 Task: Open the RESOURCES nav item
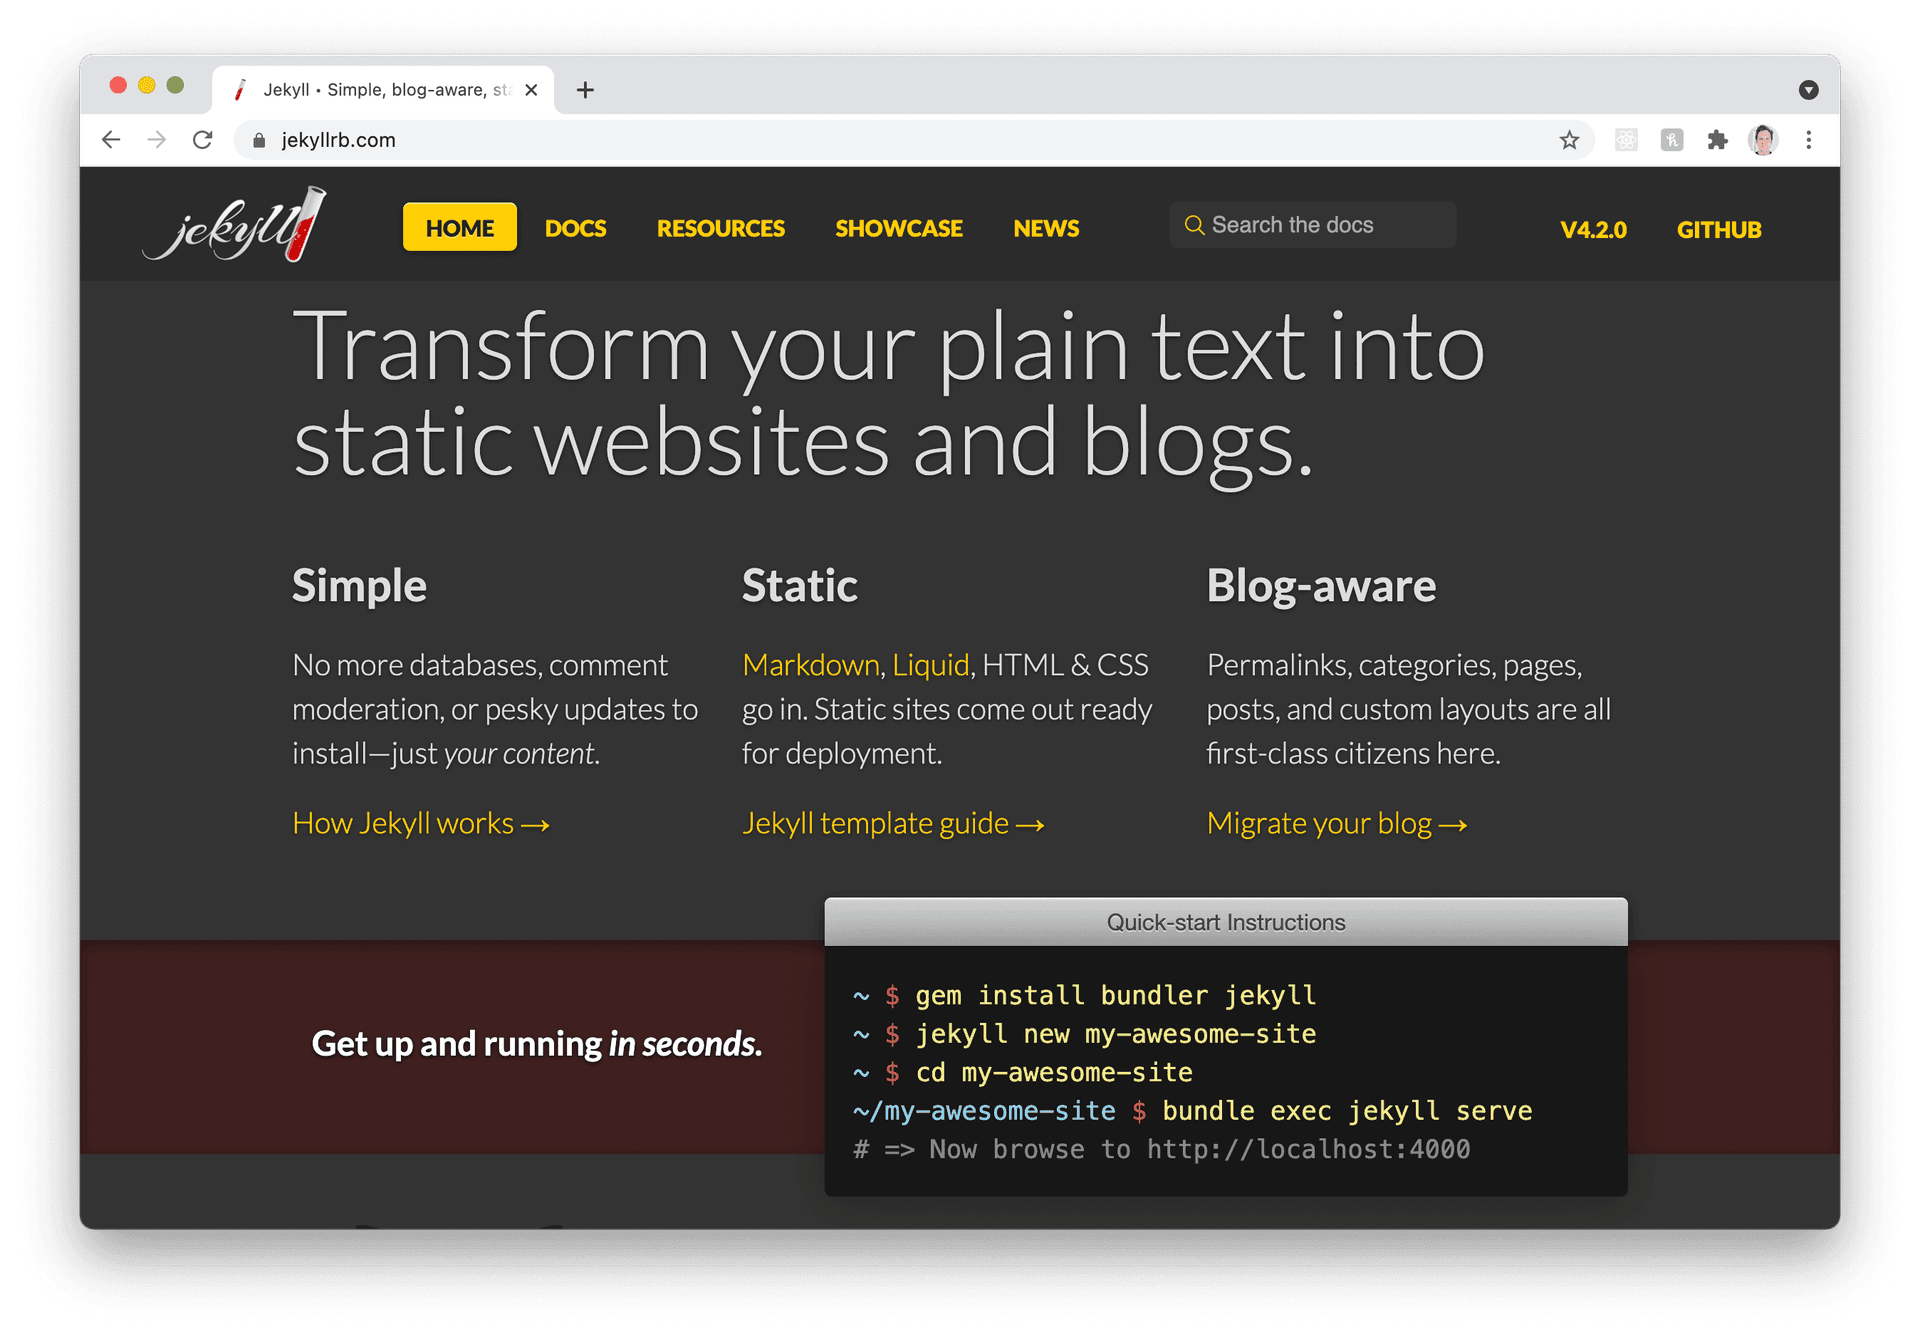(x=720, y=228)
